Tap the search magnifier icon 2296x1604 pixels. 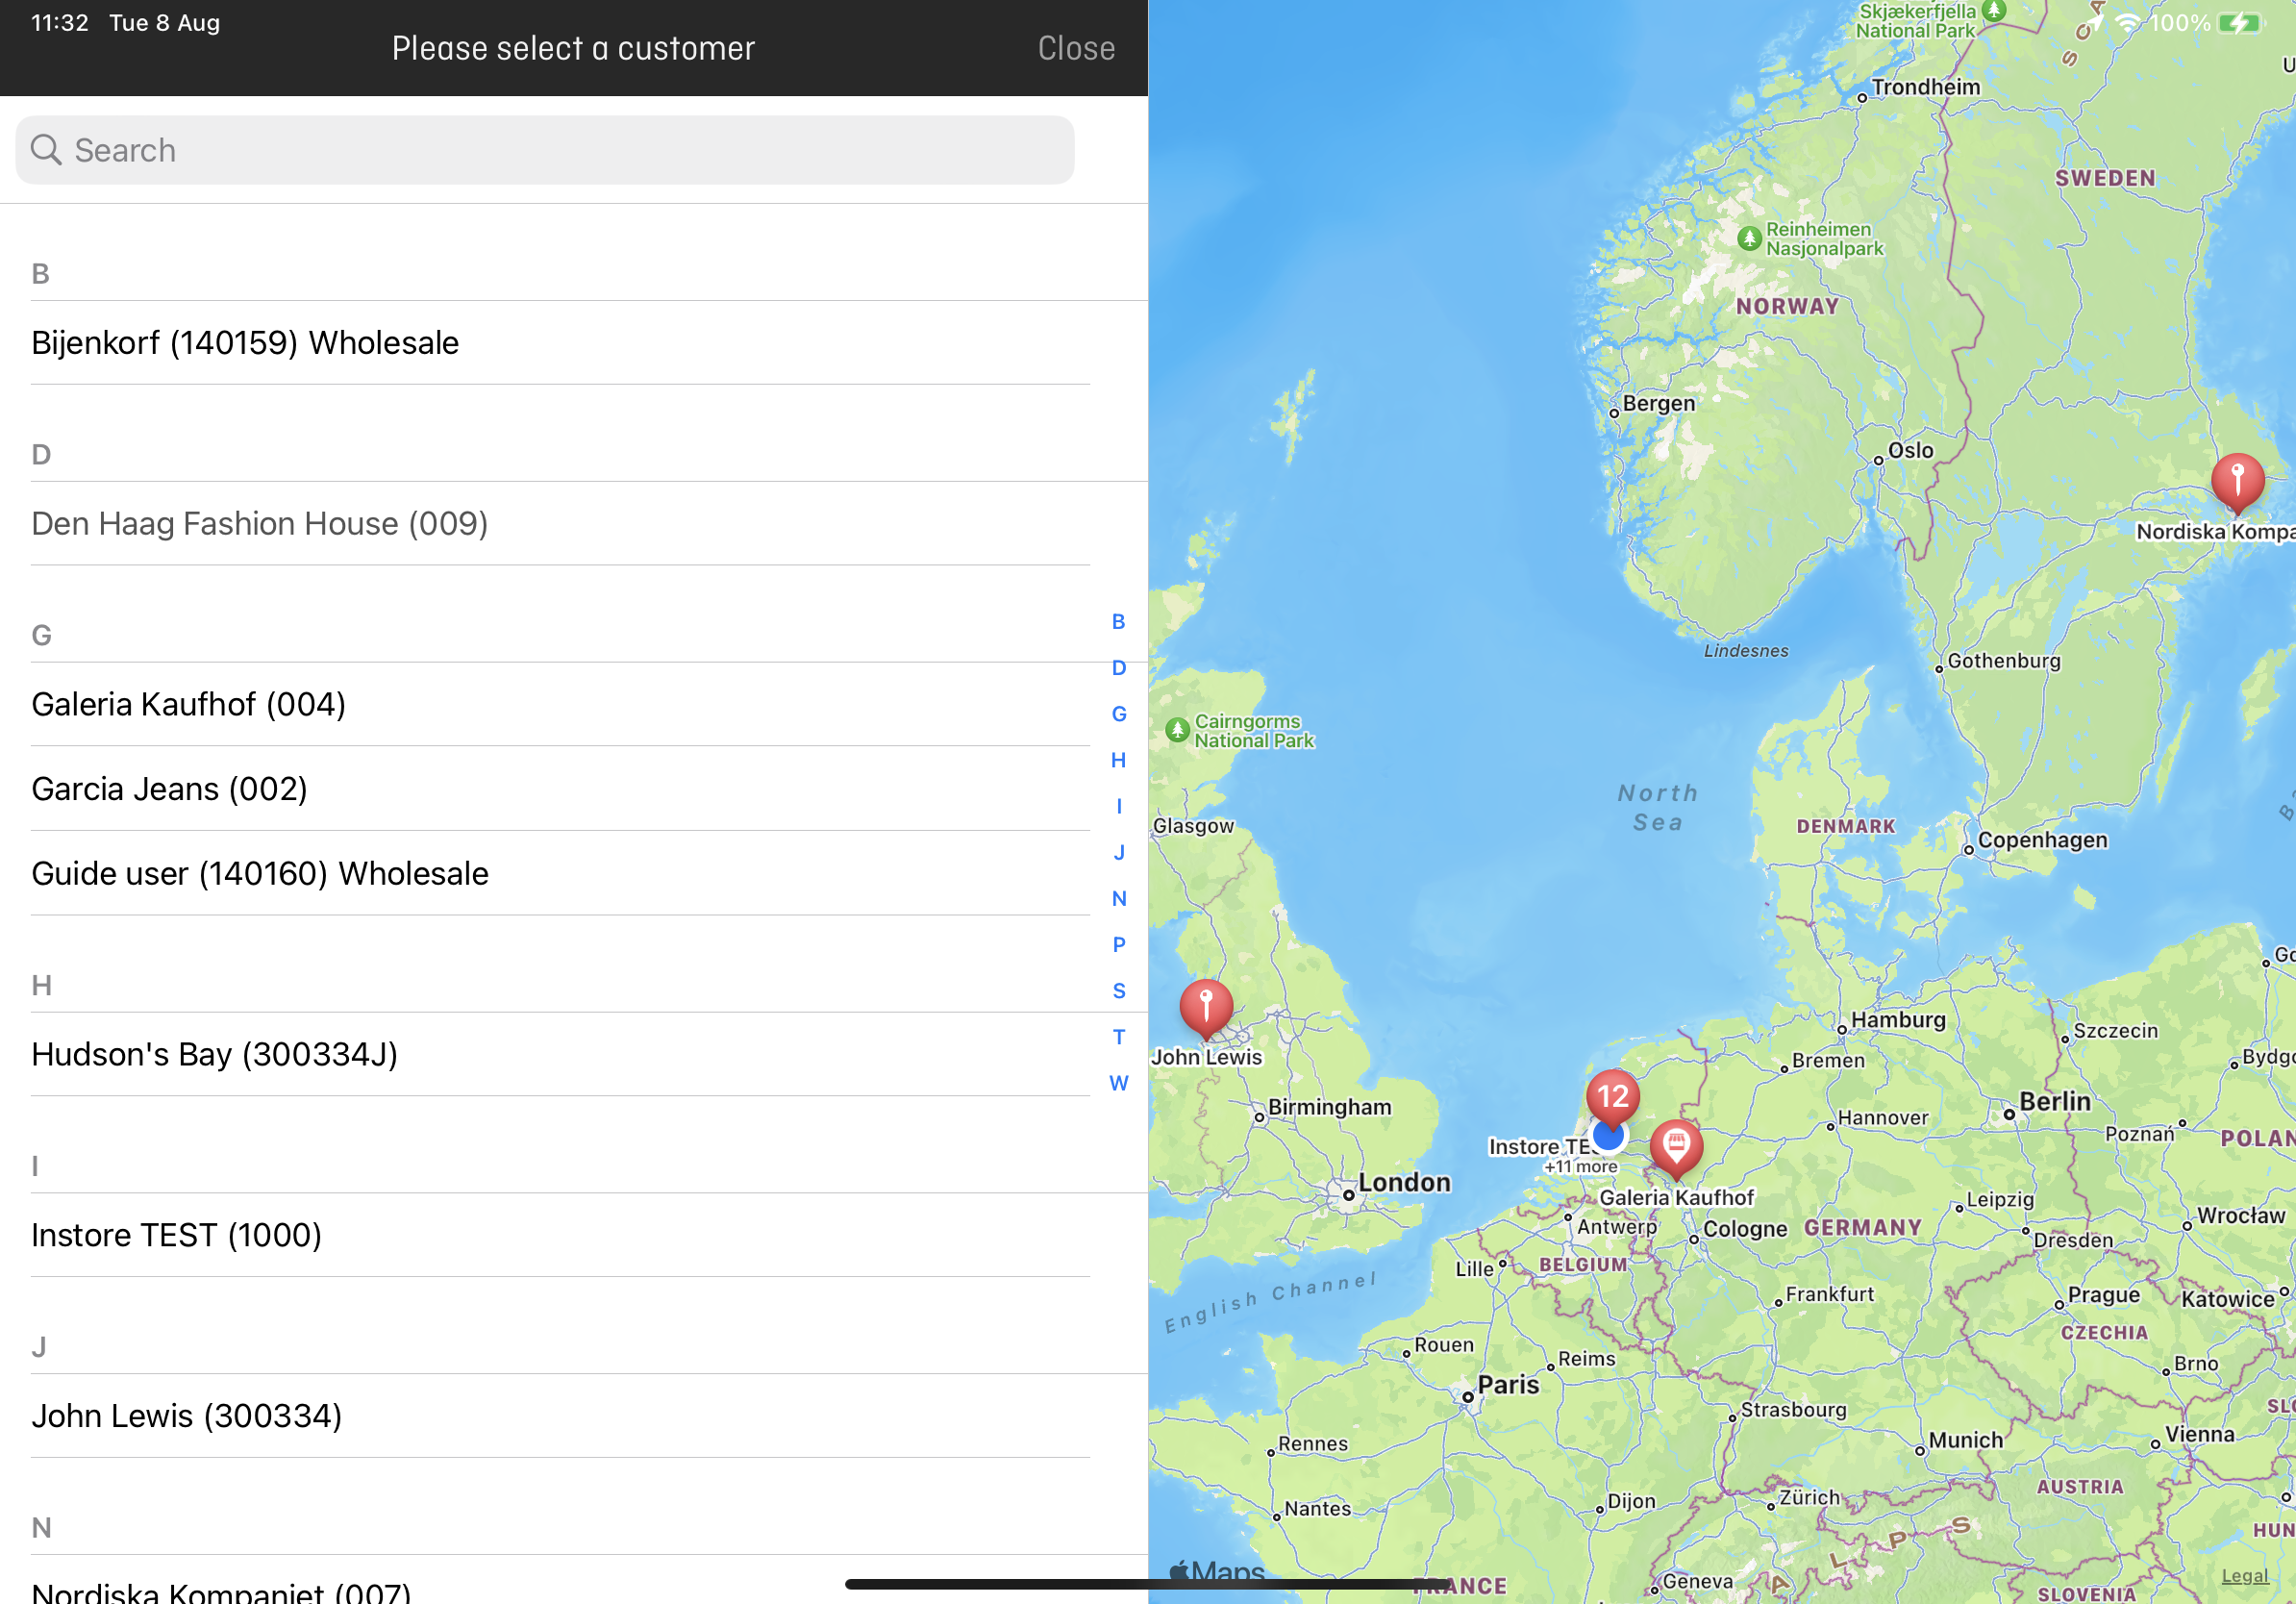point(47,150)
